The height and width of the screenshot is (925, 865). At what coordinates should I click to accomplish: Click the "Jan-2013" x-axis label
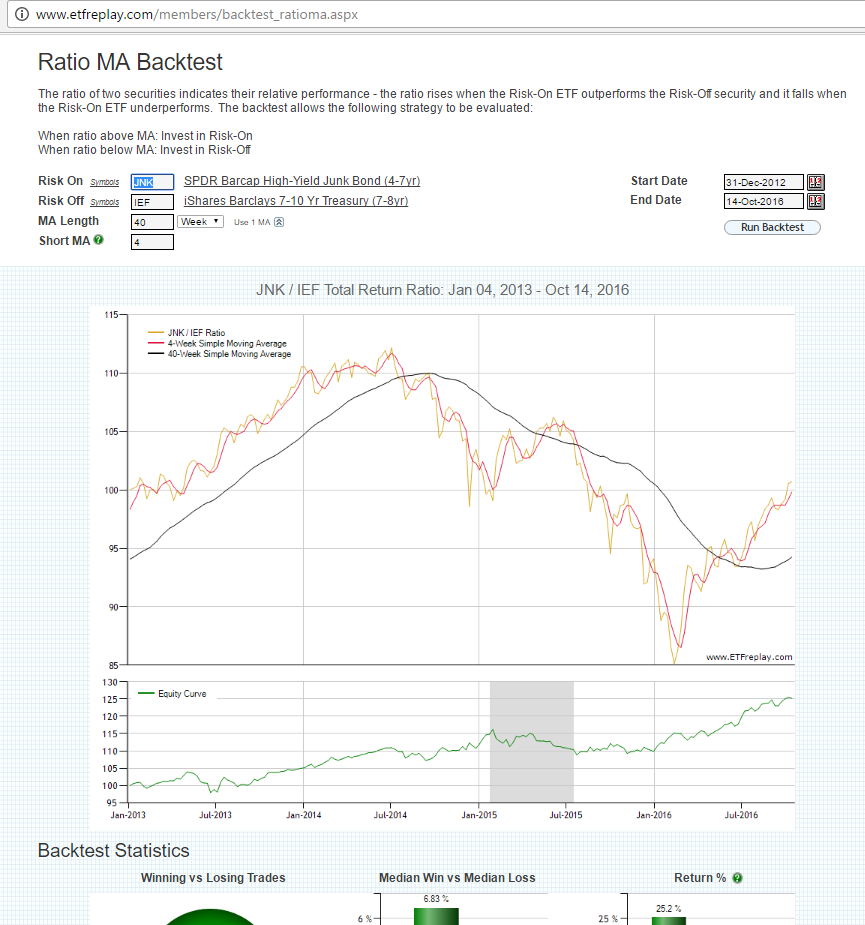pos(128,815)
